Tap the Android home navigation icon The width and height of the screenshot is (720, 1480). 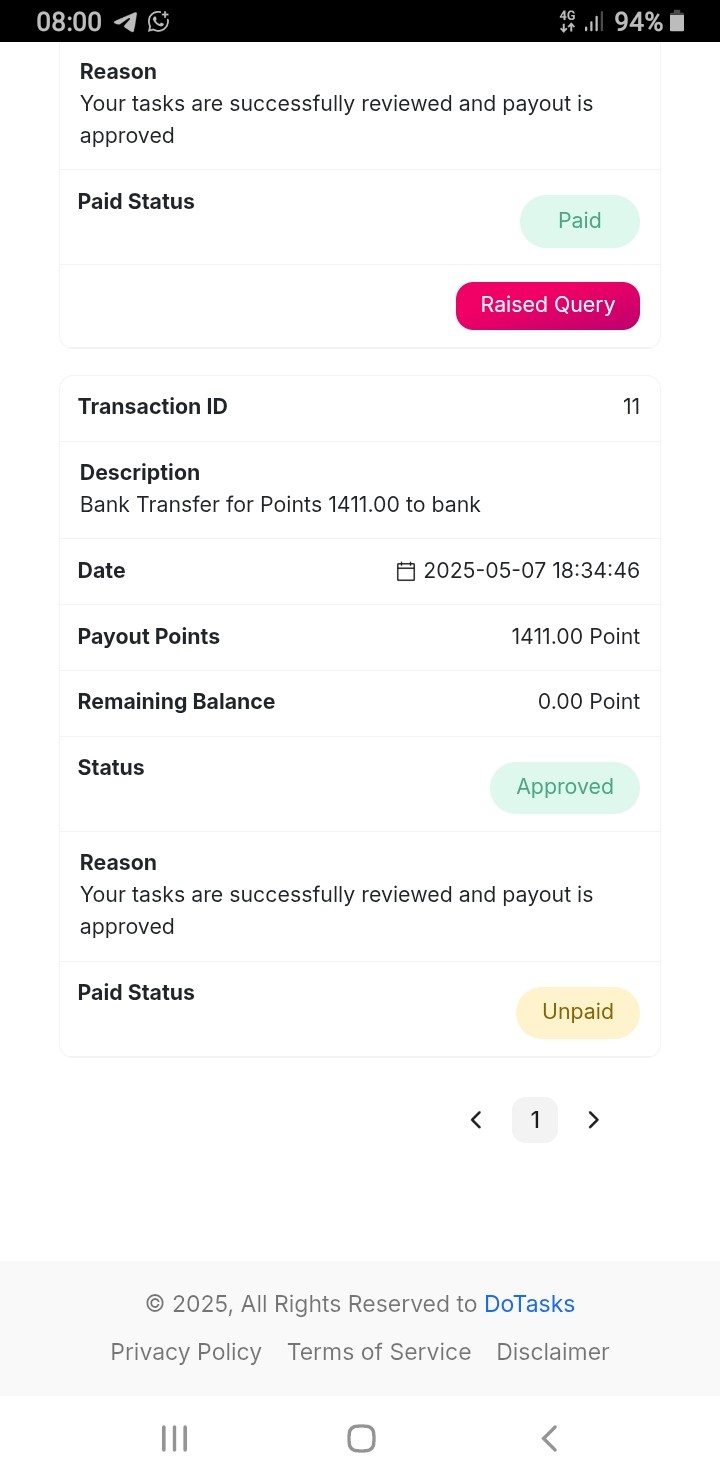(x=361, y=1438)
